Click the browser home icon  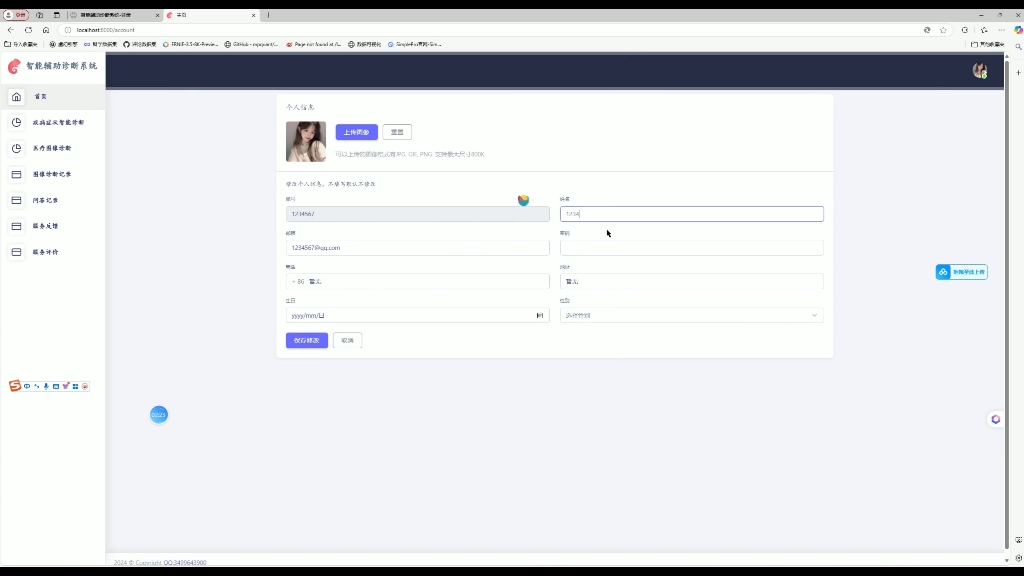coord(46,30)
